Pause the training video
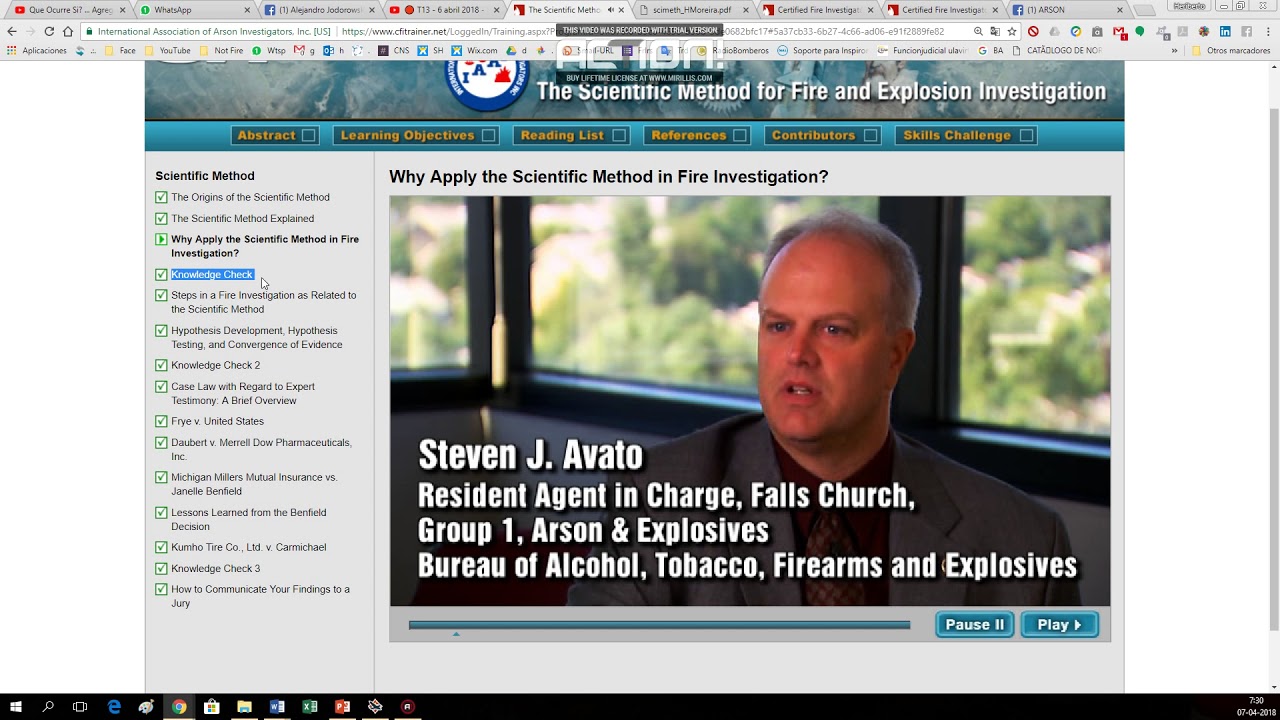This screenshot has height=720, width=1280. (x=975, y=625)
